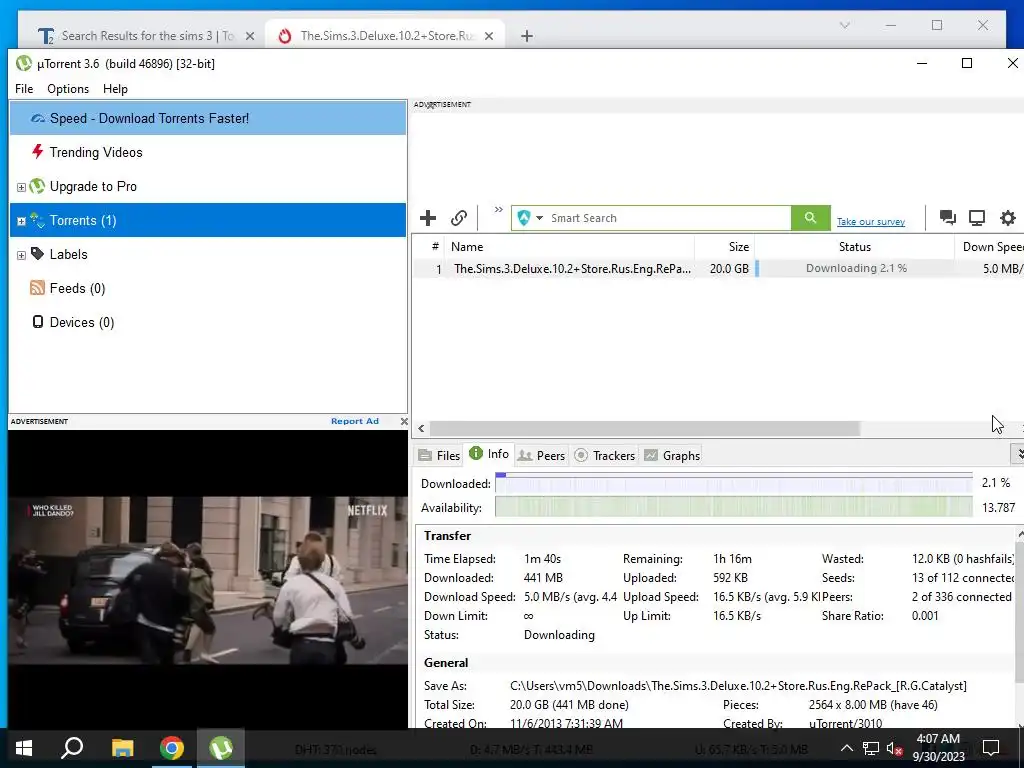Click the green search magnifier button
The image size is (1024, 768).
pyautogui.click(x=810, y=218)
